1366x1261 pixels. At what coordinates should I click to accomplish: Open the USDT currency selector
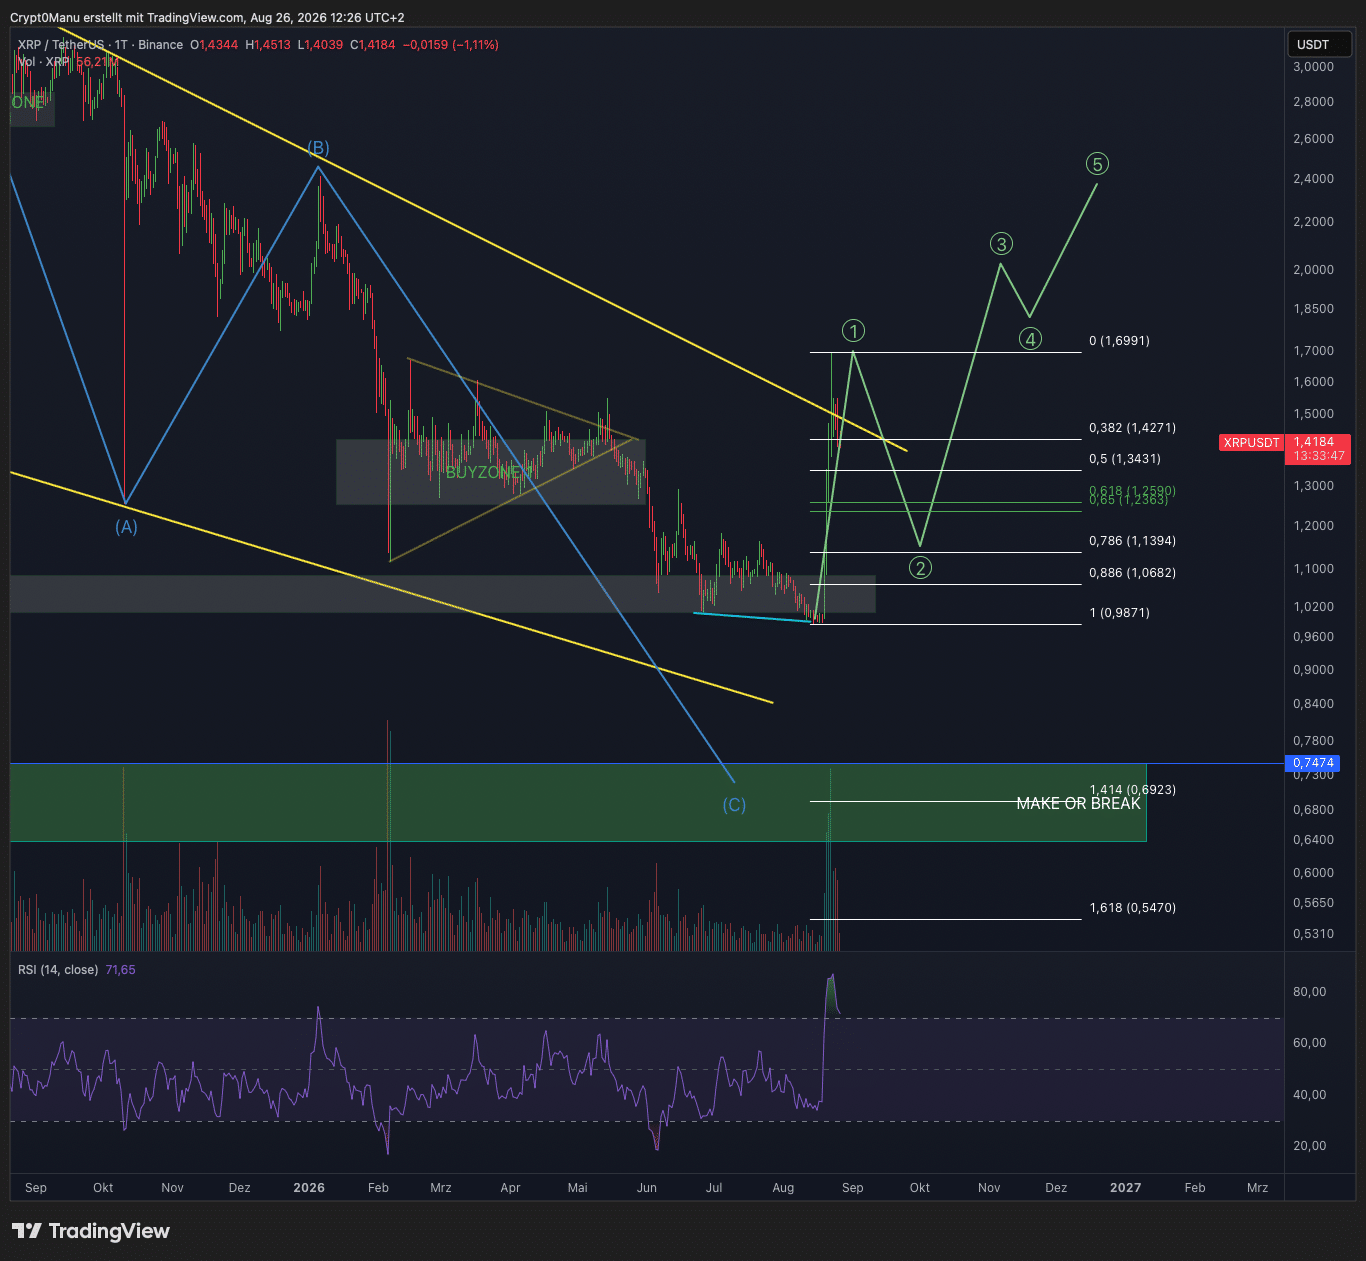point(1318,44)
